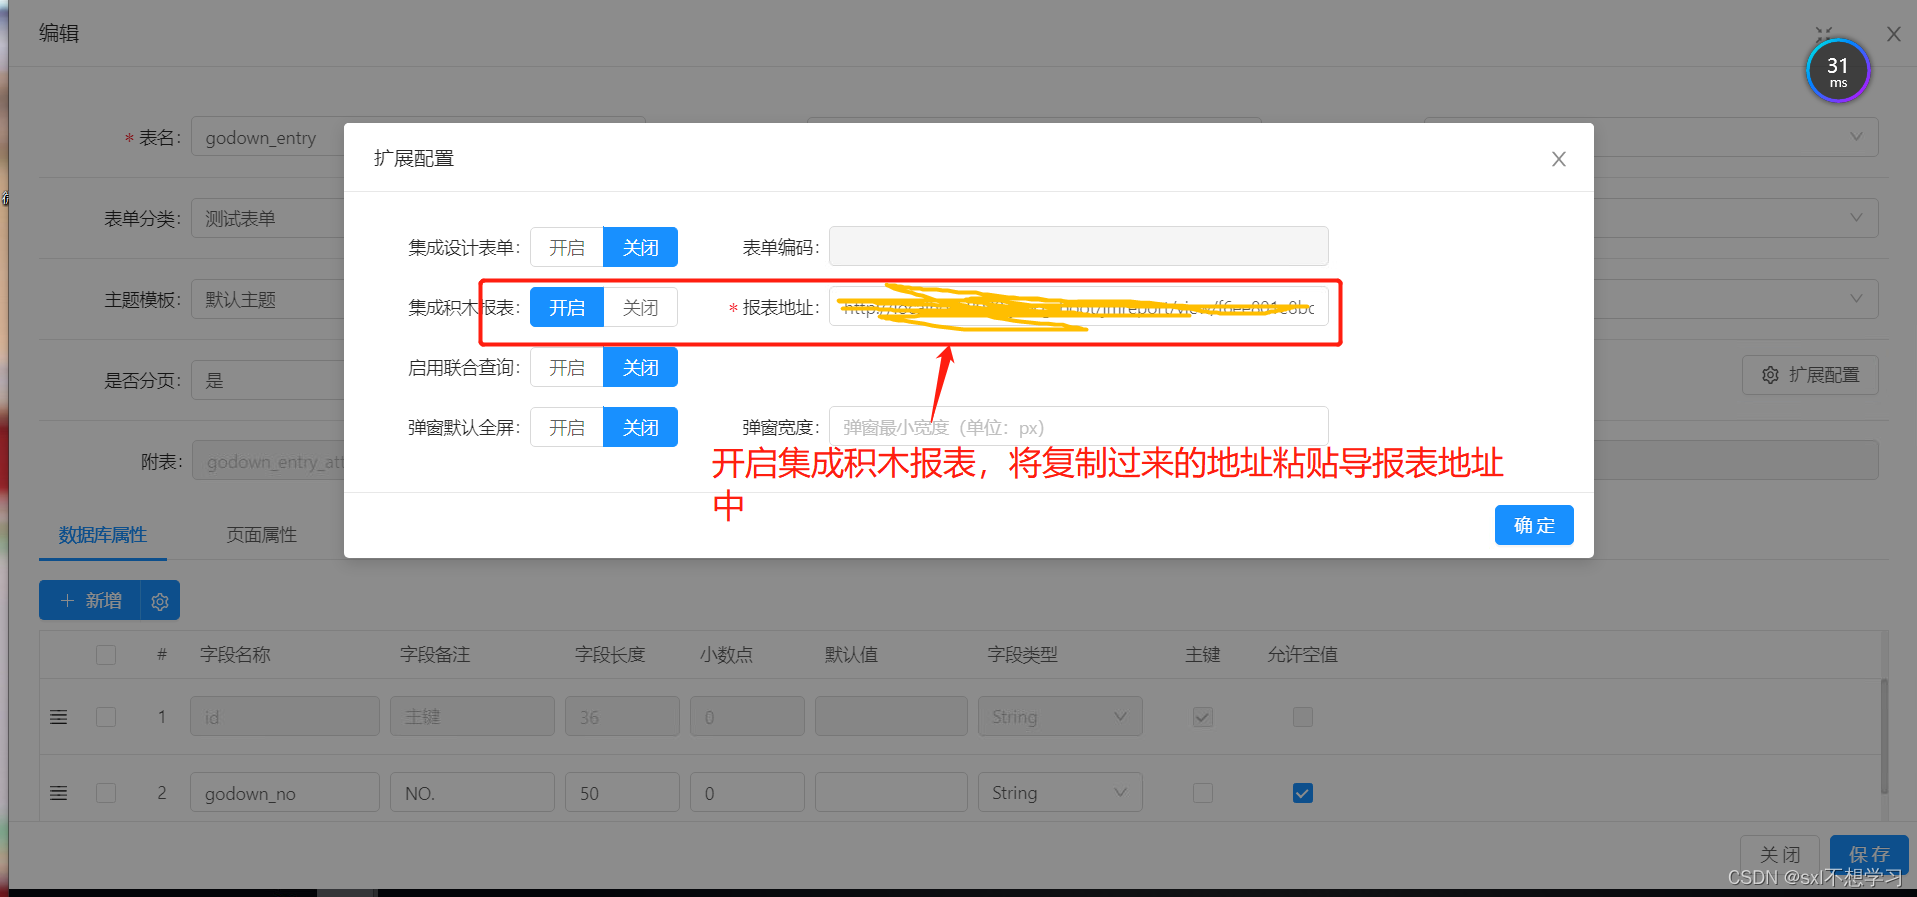This screenshot has width=1917, height=897.
Task: Click drag handle icon of id row
Action: [x=59, y=717]
